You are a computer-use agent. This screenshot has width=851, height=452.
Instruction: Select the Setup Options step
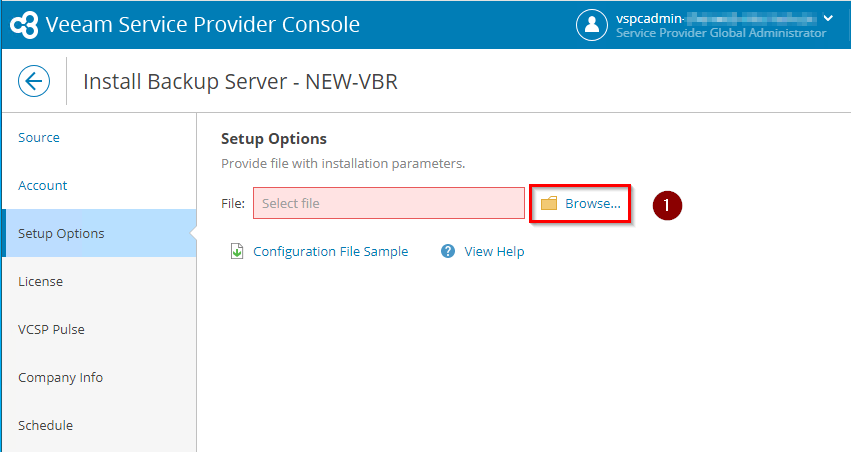coord(99,233)
